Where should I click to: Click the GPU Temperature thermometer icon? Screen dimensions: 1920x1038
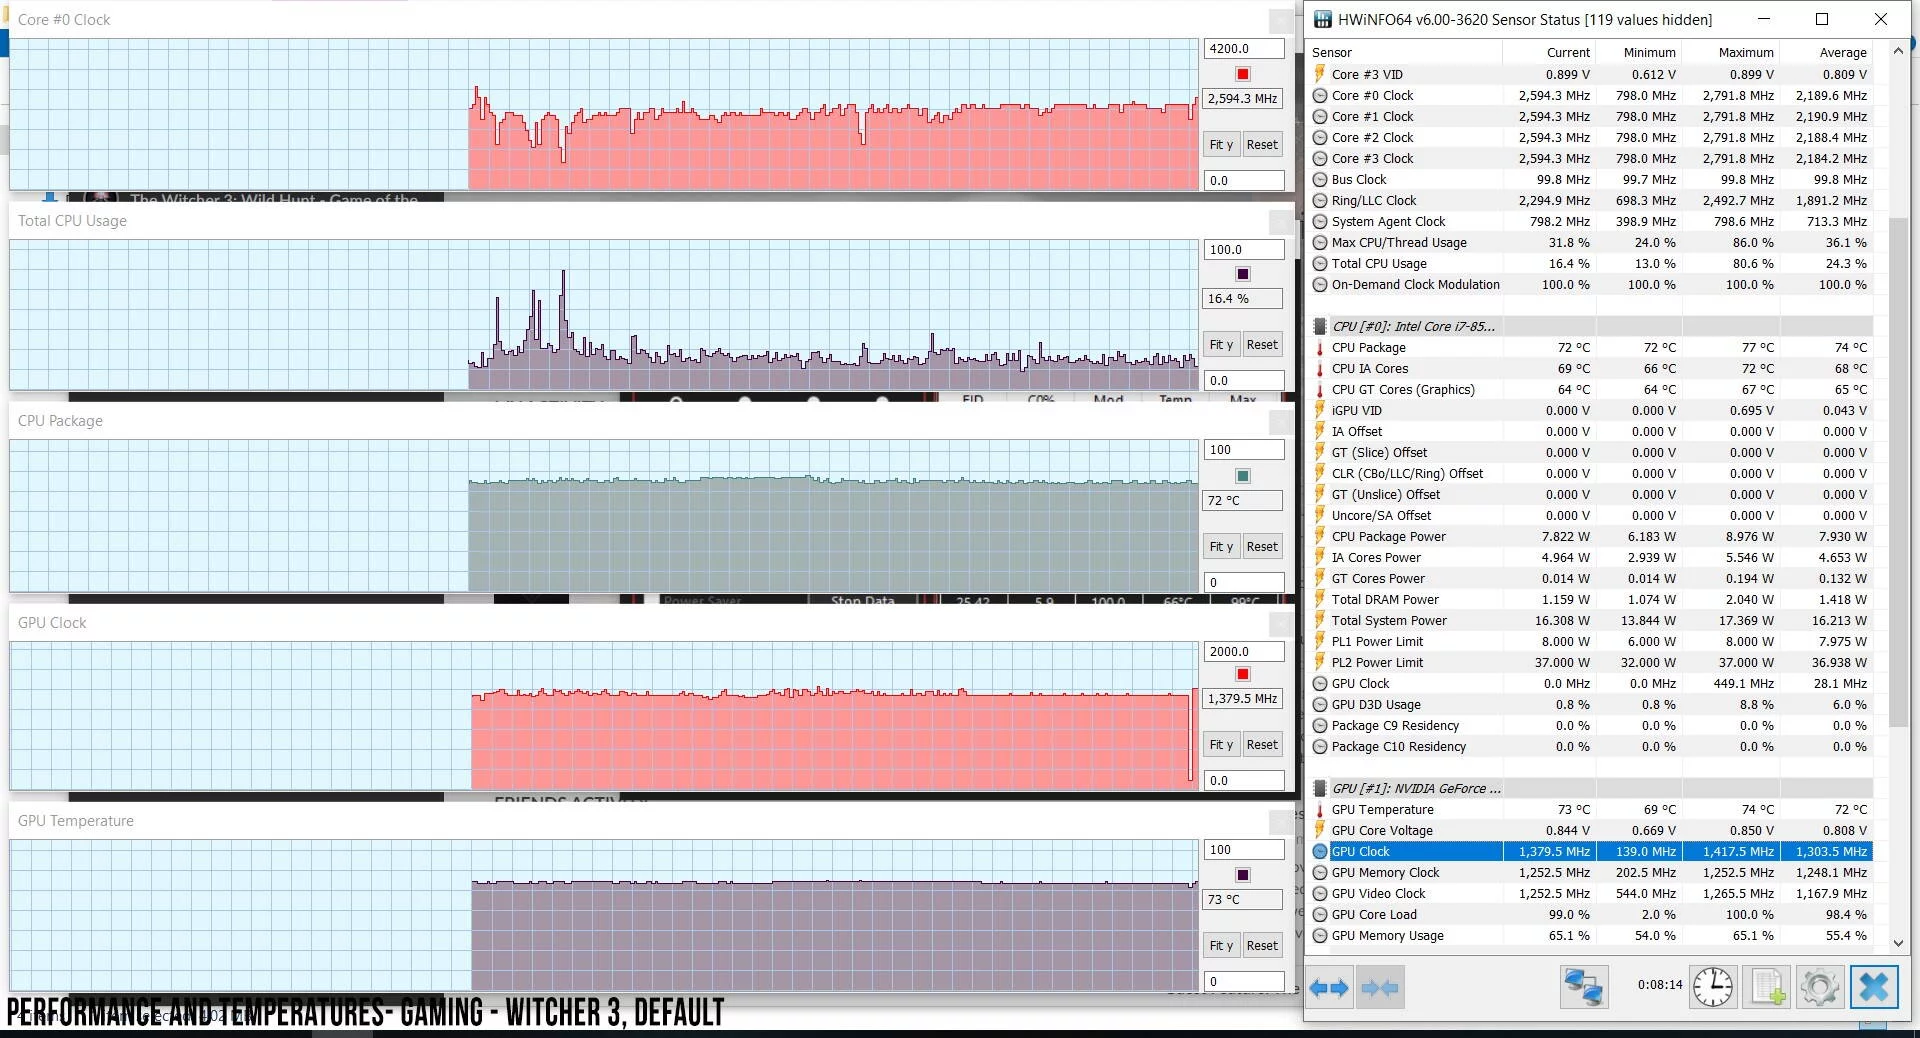(1320, 809)
